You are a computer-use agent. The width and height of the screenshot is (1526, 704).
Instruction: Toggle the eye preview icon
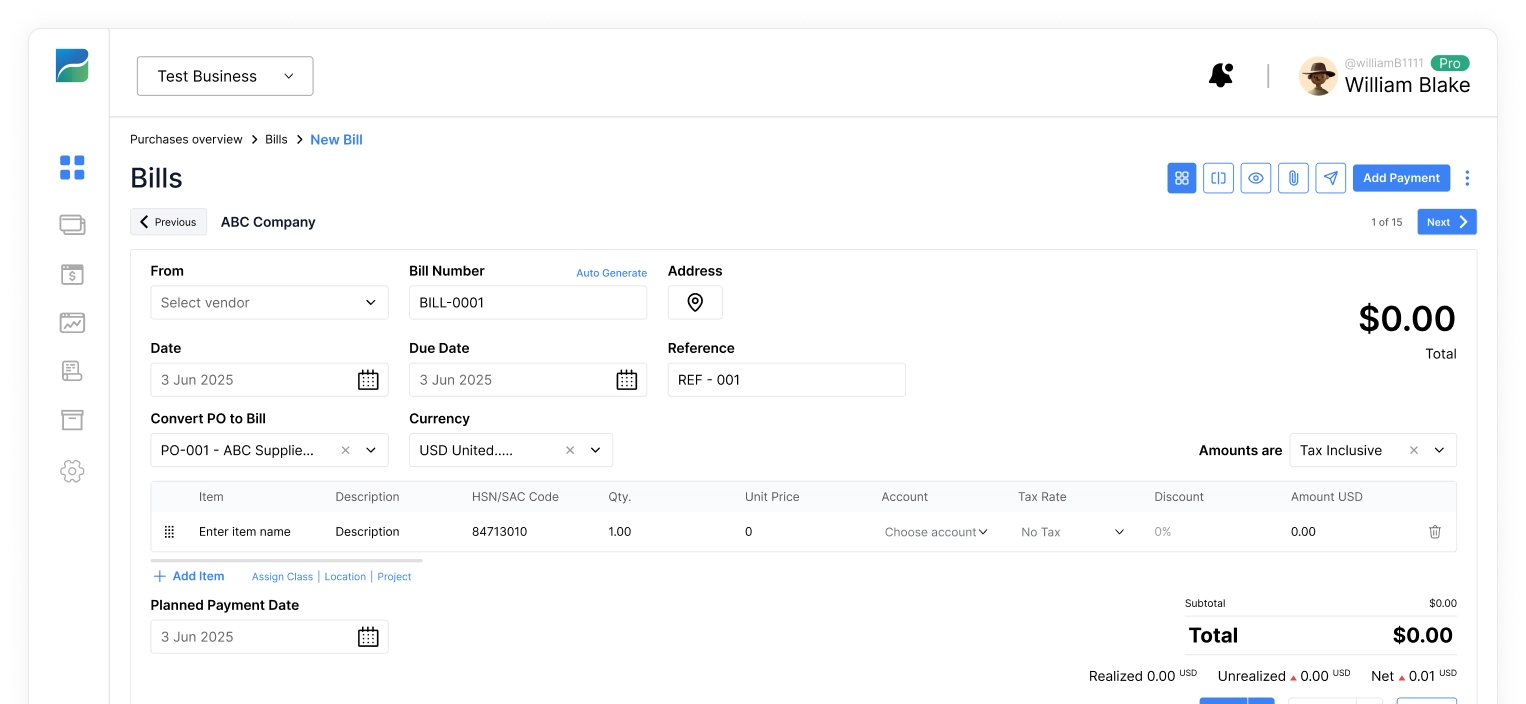coord(1256,178)
